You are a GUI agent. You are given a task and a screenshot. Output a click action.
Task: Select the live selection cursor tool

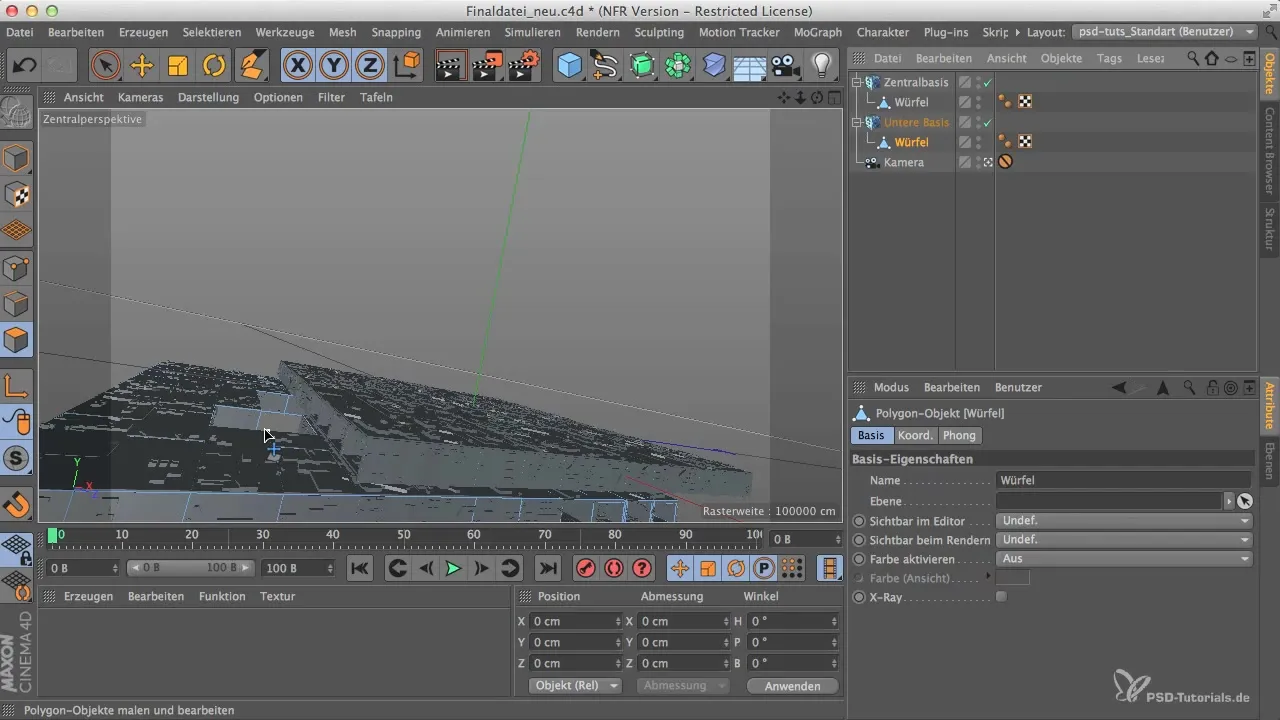pos(105,66)
